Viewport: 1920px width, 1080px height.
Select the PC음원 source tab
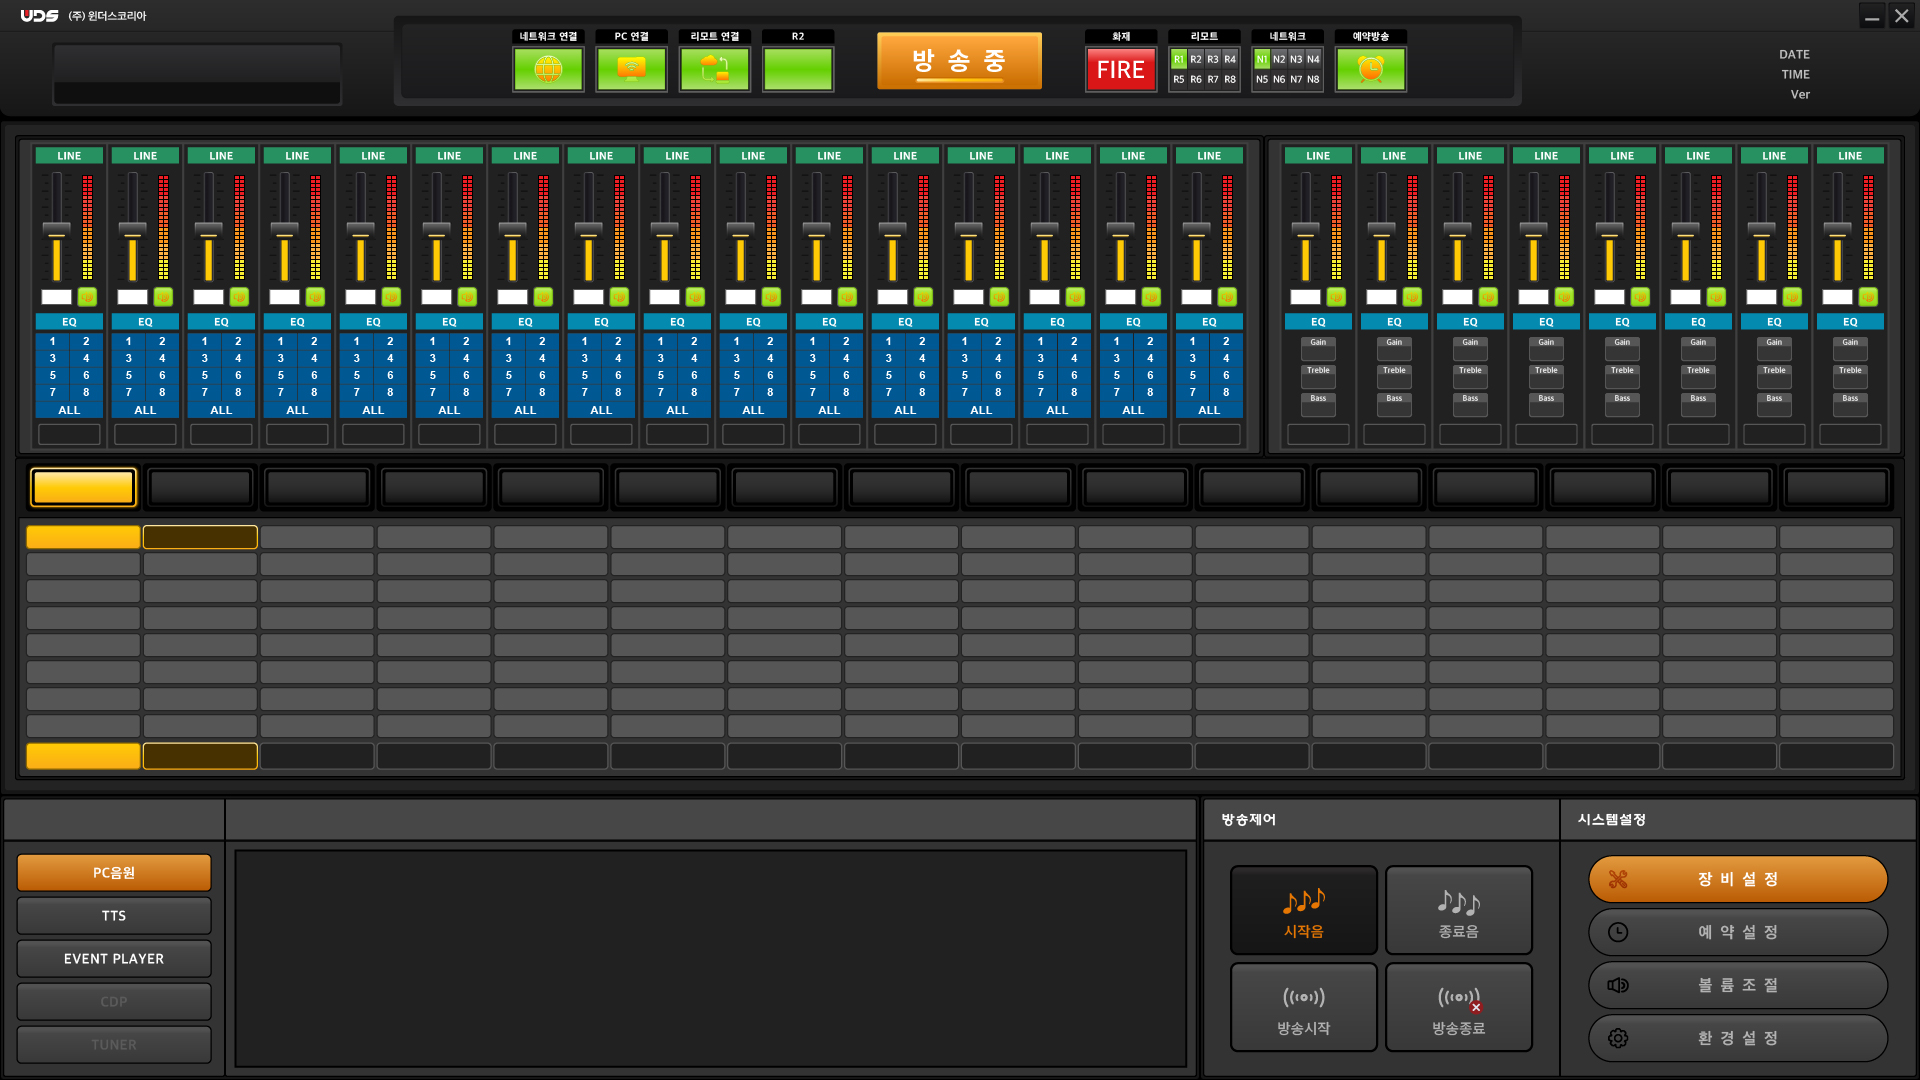(x=114, y=873)
